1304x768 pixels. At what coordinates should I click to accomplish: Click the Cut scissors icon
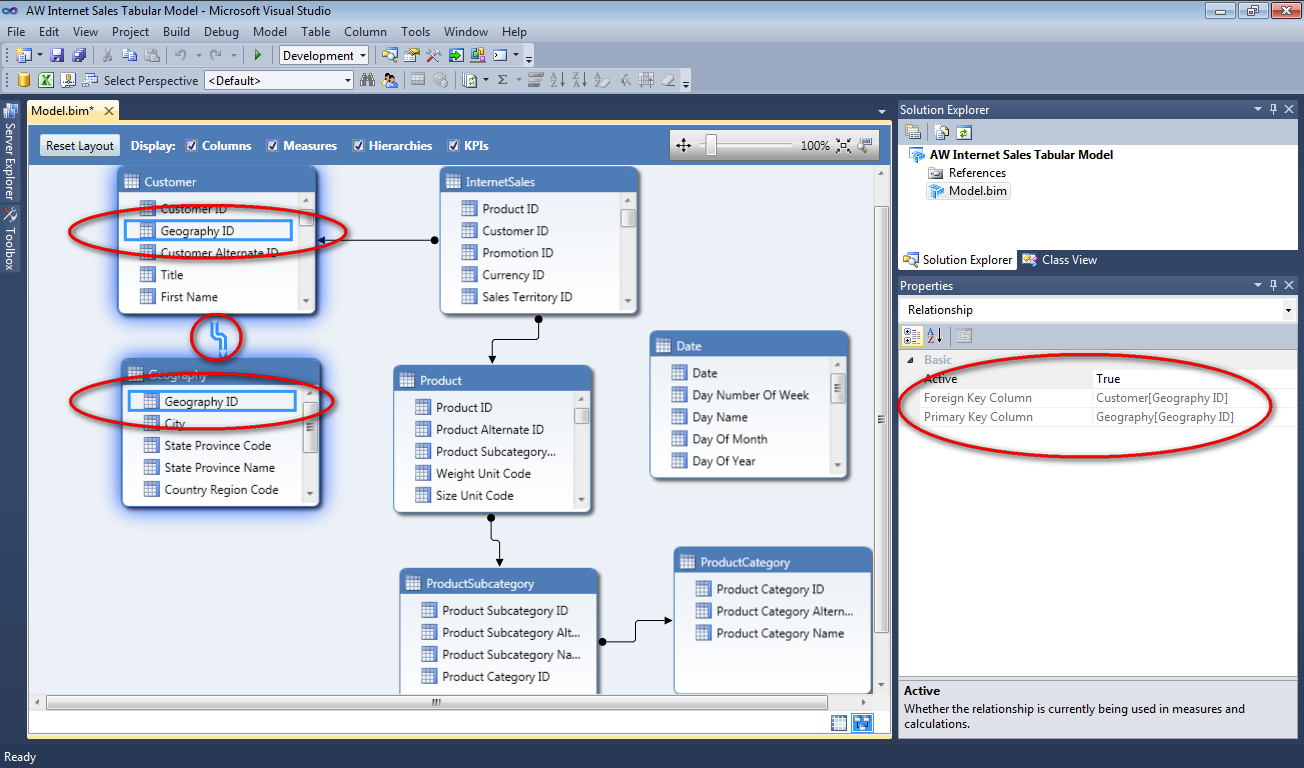[107, 56]
